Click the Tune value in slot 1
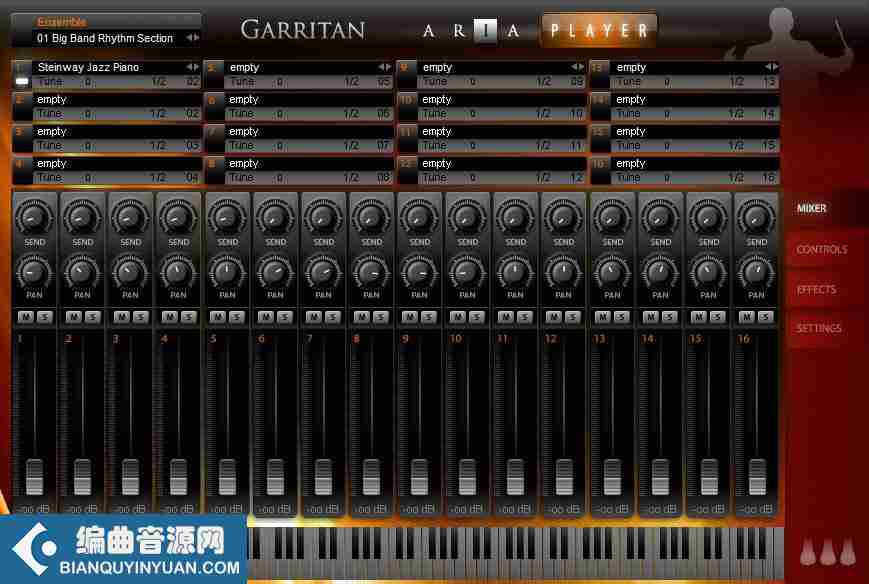The image size is (869, 584). (x=88, y=82)
